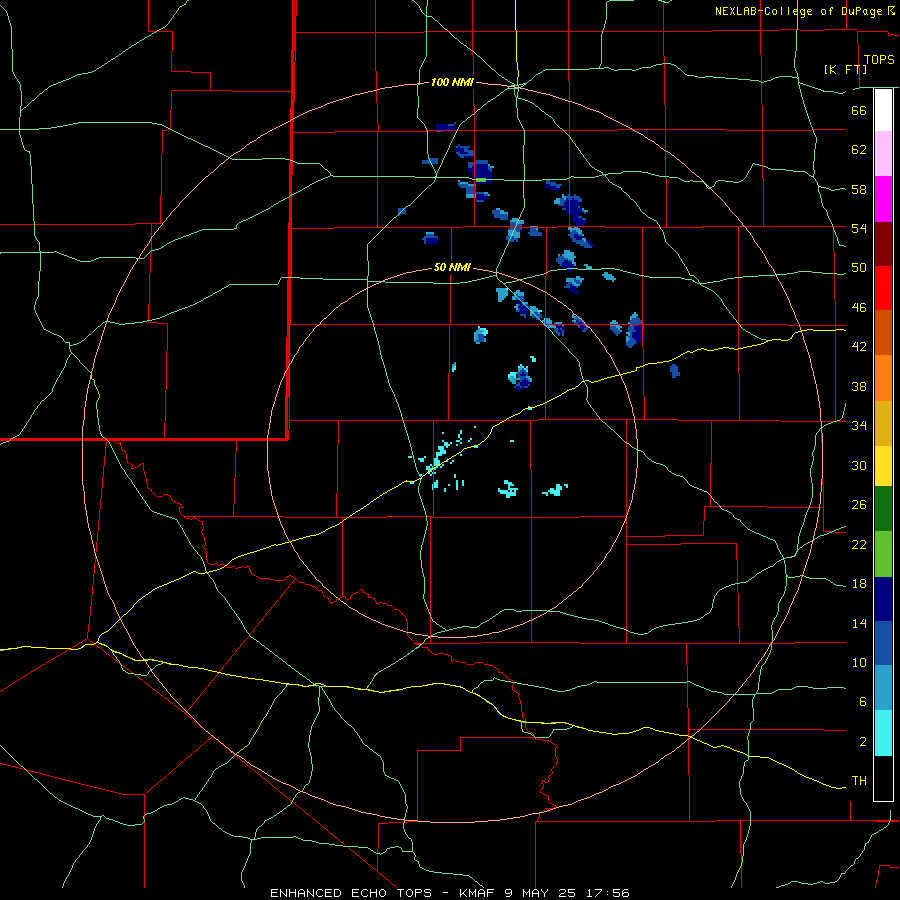Click the light blue swatch between 10 and 6

pos(883,688)
